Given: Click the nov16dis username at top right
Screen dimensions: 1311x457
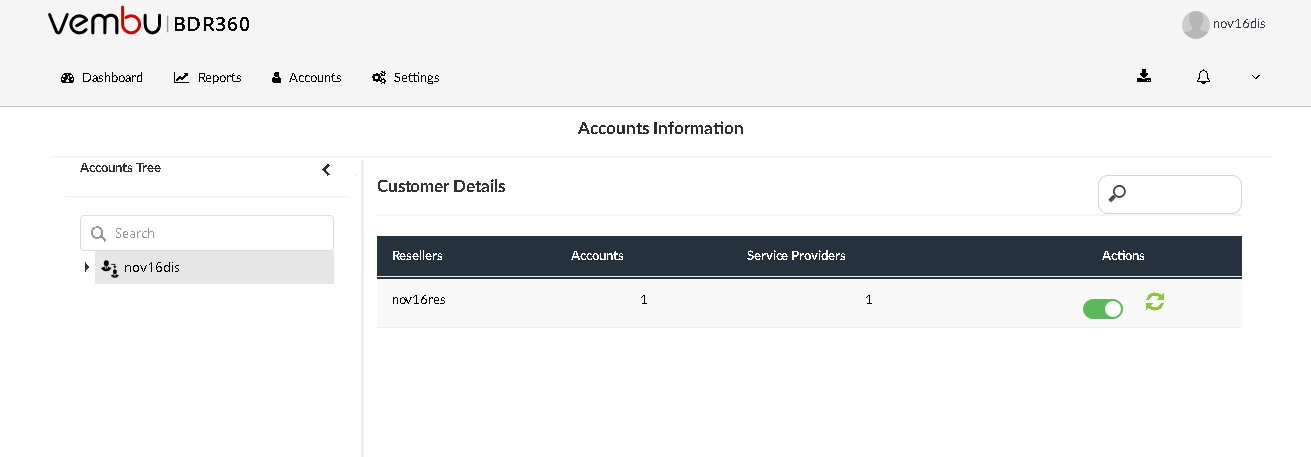Looking at the screenshot, I should click(1239, 24).
